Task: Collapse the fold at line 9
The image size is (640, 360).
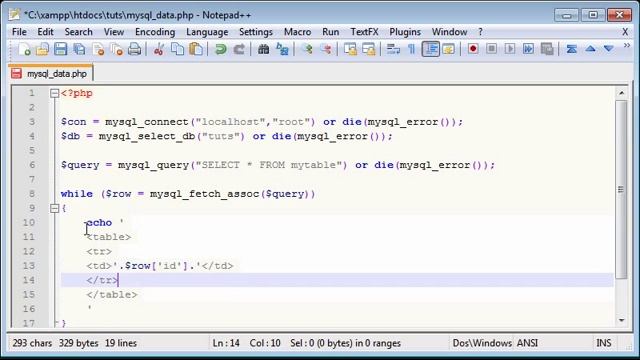Action: tap(54, 209)
